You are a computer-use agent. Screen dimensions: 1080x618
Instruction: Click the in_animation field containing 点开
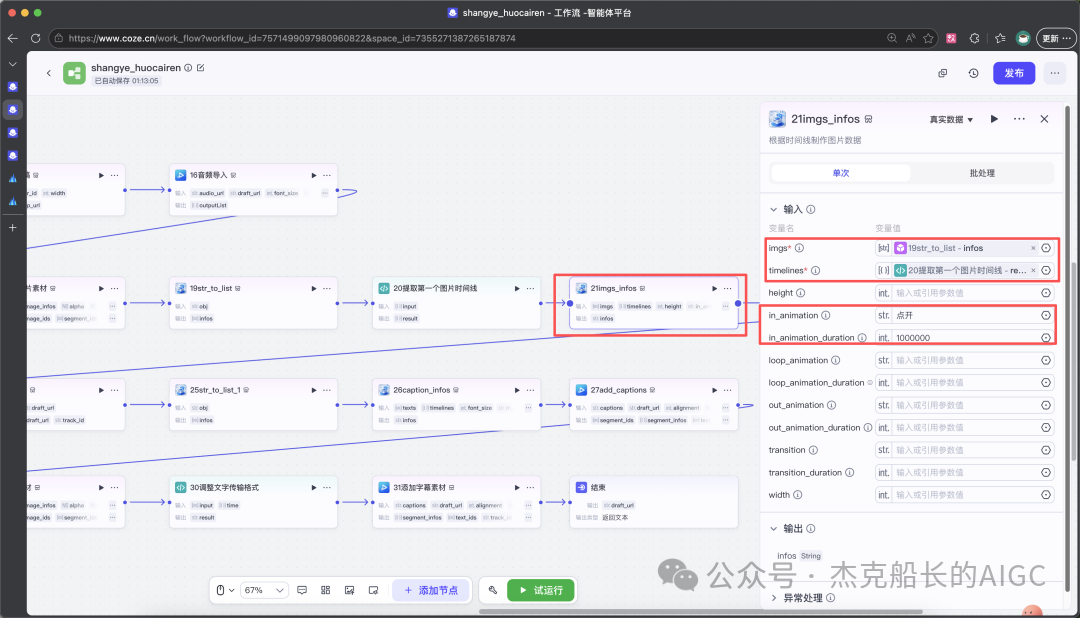click(x=964, y=316)
